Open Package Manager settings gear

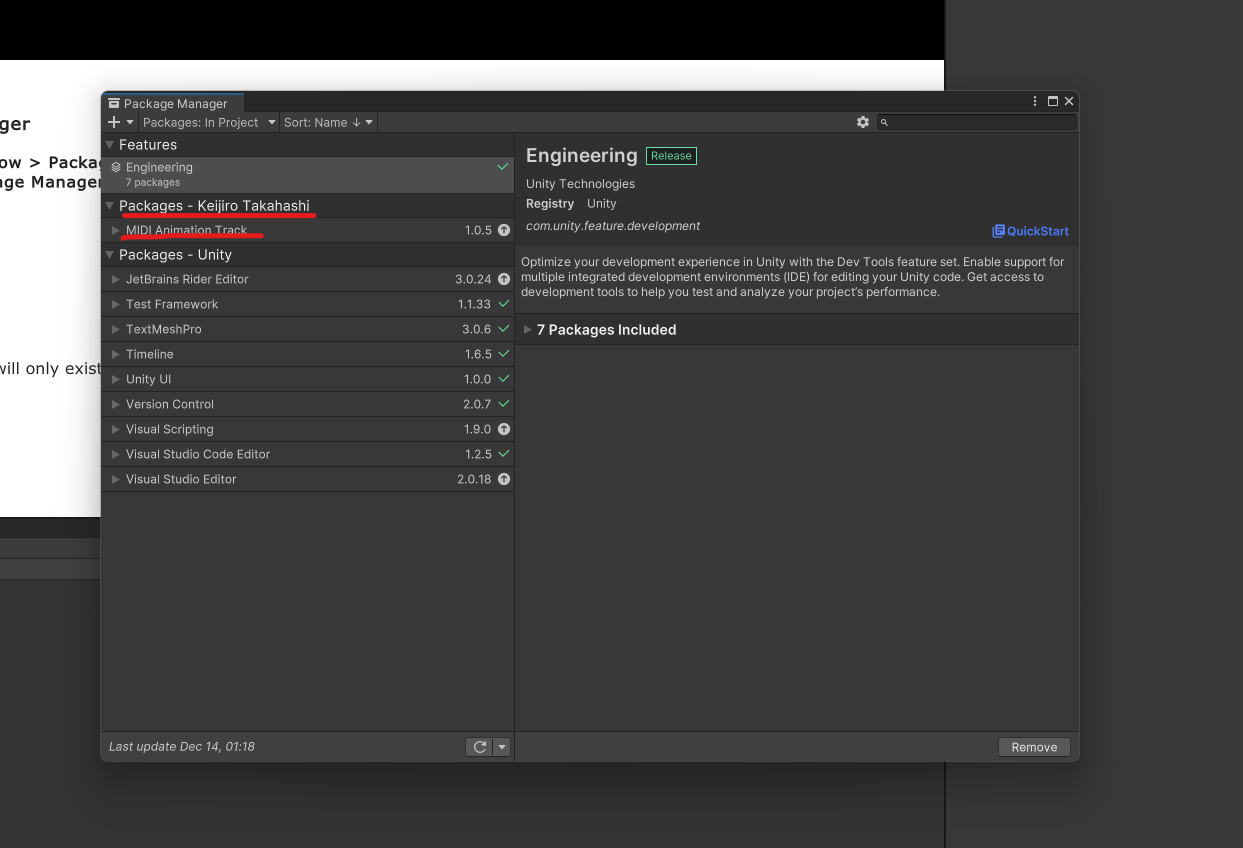[863, 122]
